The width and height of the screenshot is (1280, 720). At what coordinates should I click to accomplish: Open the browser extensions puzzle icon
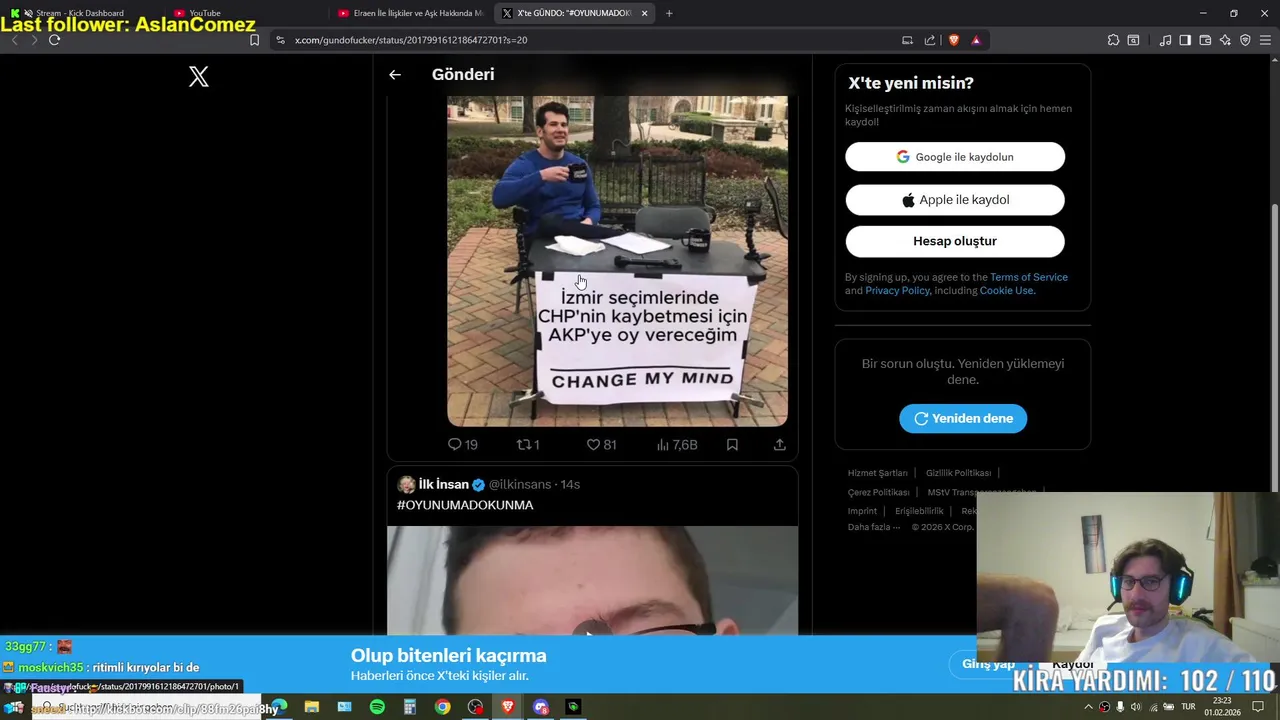pyautogui.click(x=1113, y=40)
